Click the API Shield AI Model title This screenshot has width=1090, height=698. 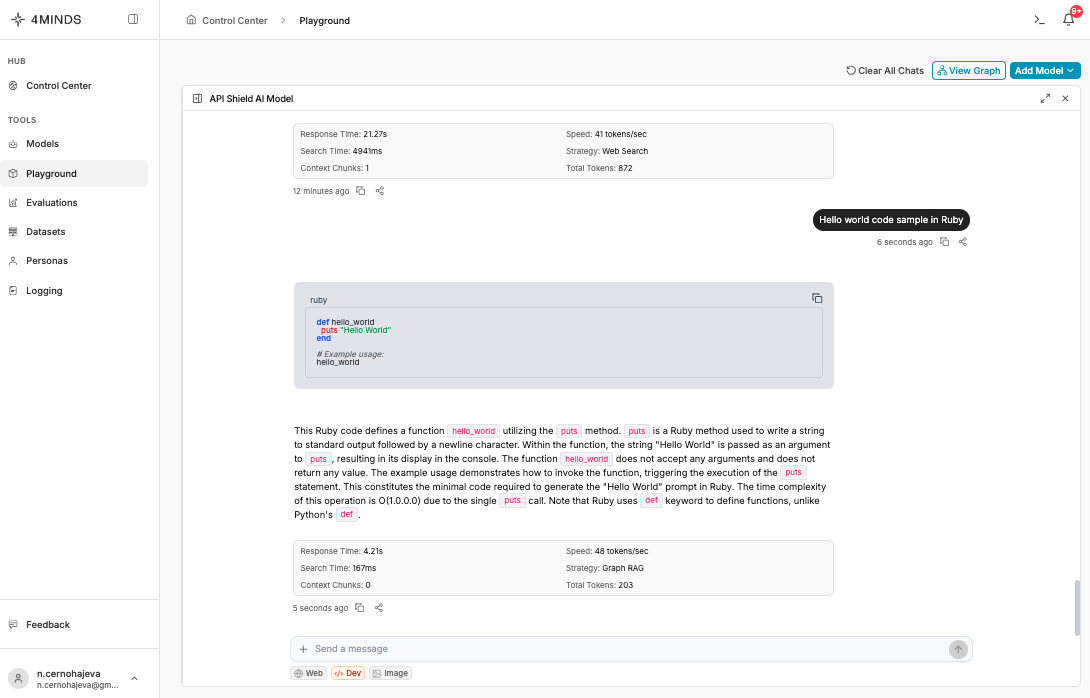click(x=252, y=99)
